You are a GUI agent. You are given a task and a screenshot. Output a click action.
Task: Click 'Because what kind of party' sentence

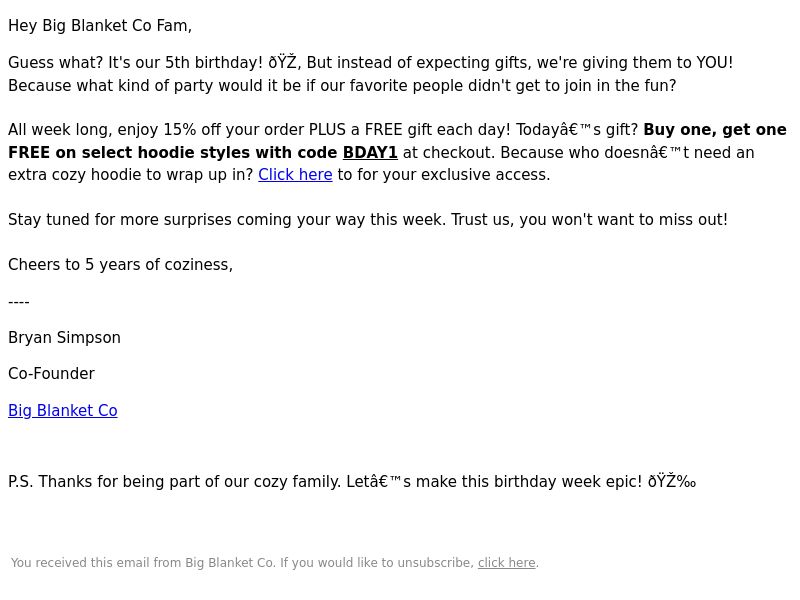pos(342,85)
